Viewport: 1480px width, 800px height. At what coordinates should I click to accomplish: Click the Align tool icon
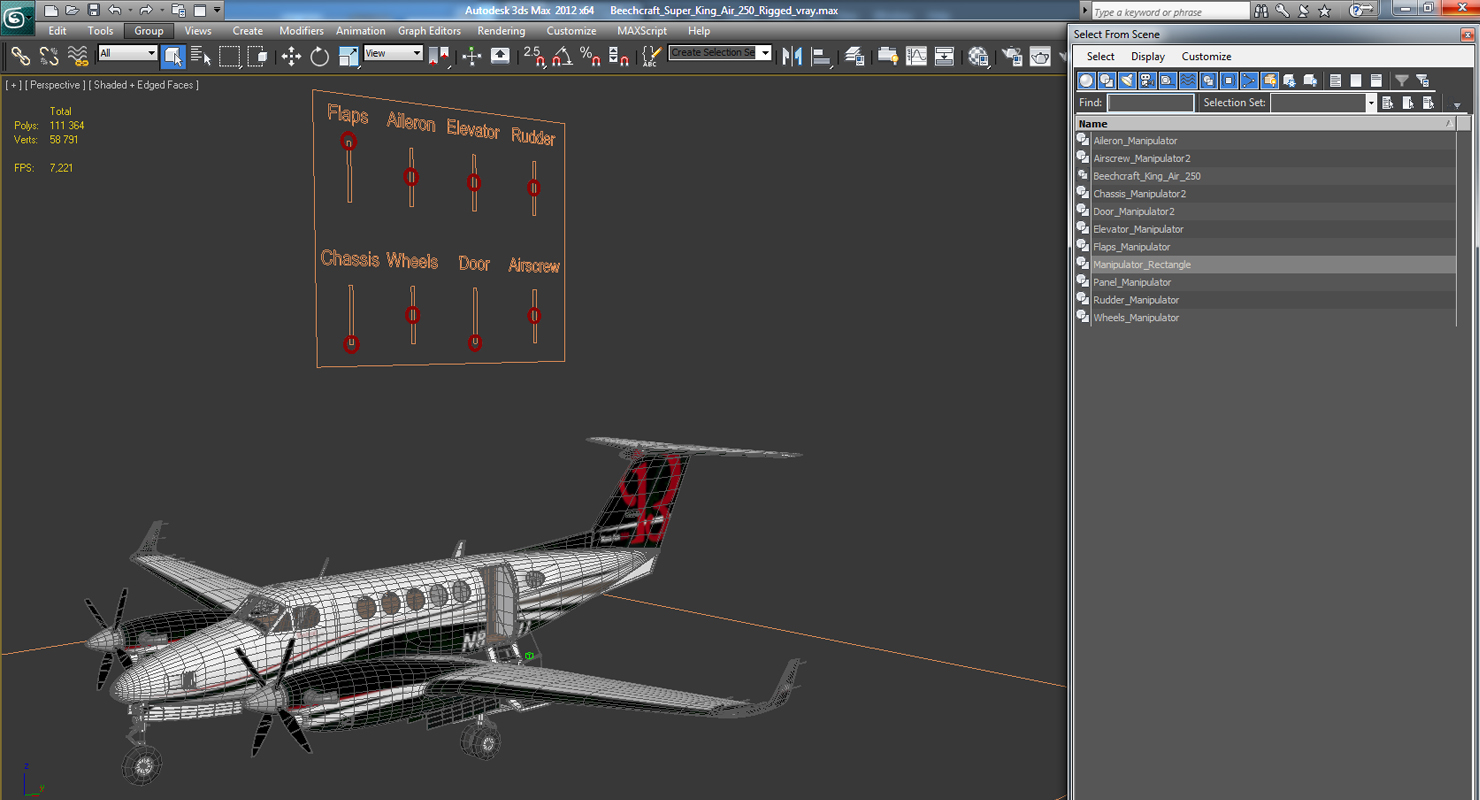point(822,56)
